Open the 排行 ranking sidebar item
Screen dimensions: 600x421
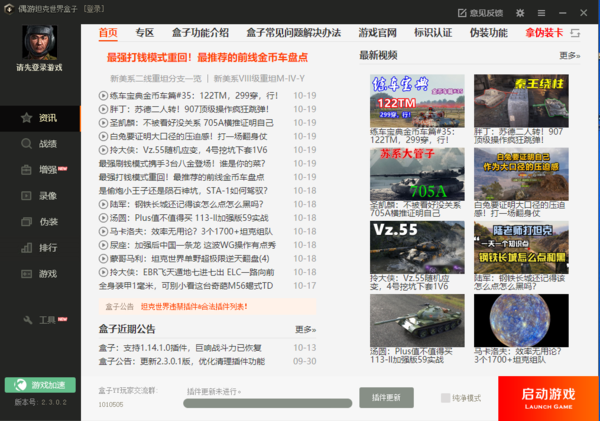click(x=40, y=248)
